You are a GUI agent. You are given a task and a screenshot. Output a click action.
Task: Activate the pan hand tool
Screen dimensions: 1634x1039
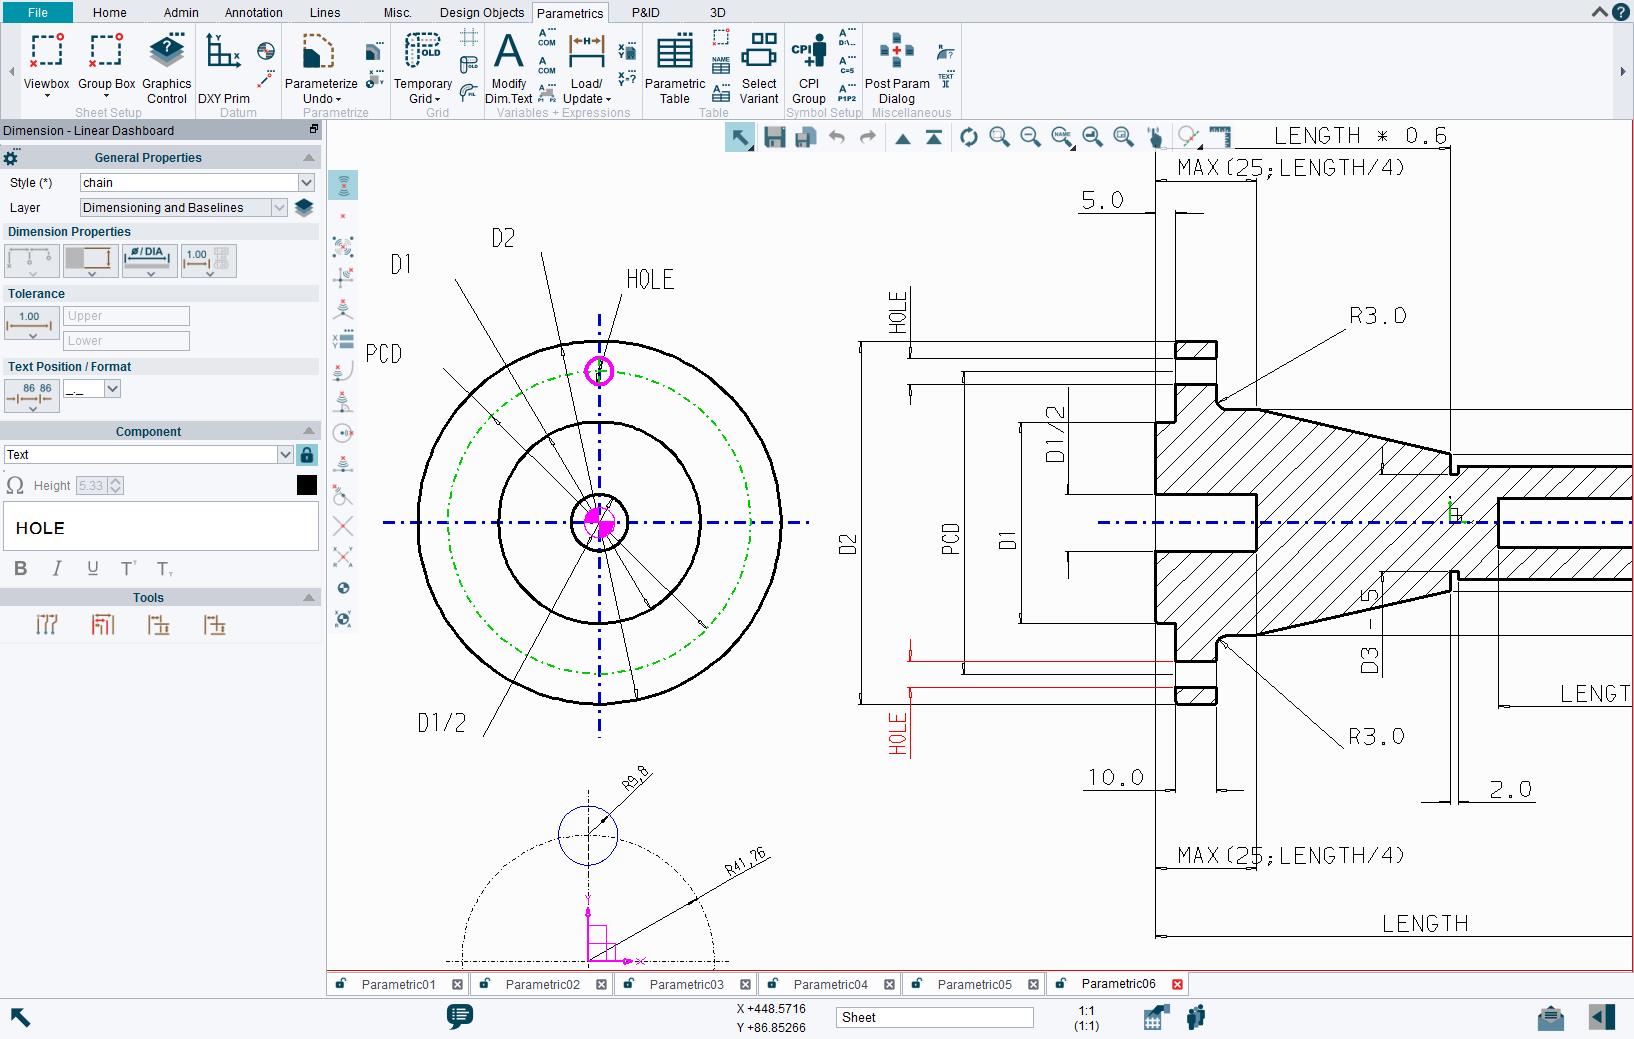(1155, 138)
